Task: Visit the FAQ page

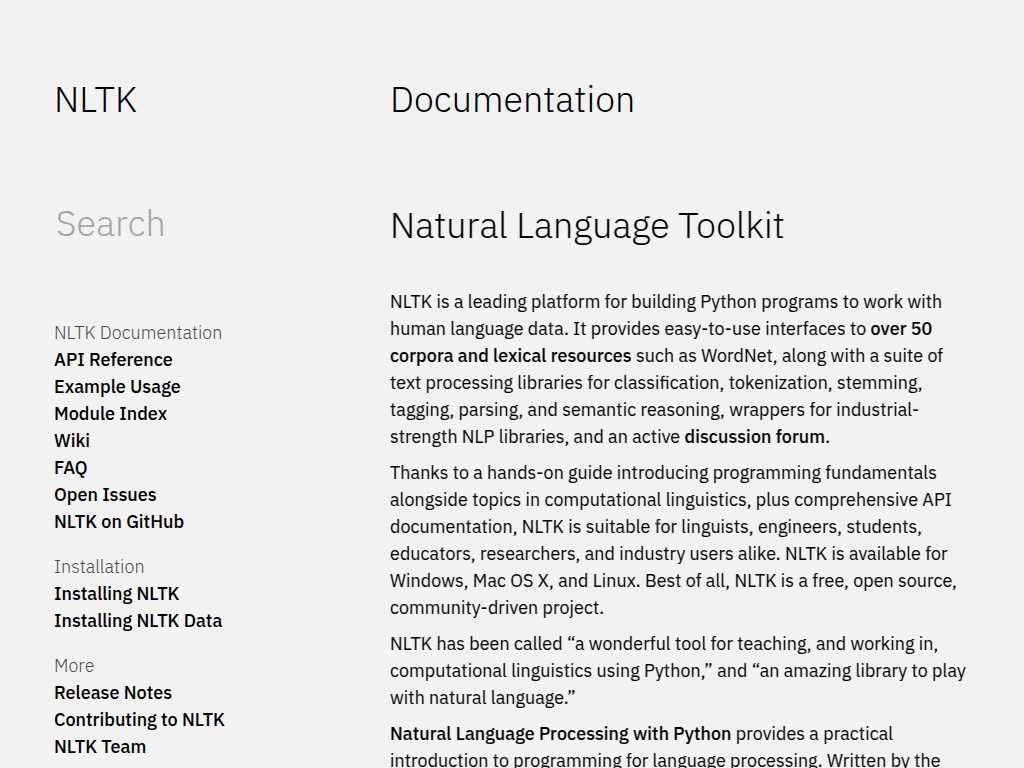Action: [71, 468]
